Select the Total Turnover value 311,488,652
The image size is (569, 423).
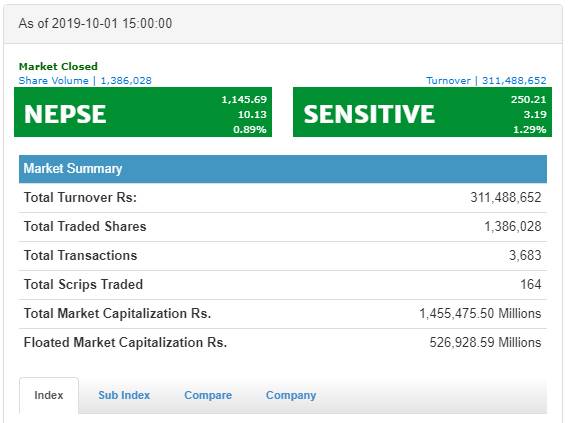point(506,197)
